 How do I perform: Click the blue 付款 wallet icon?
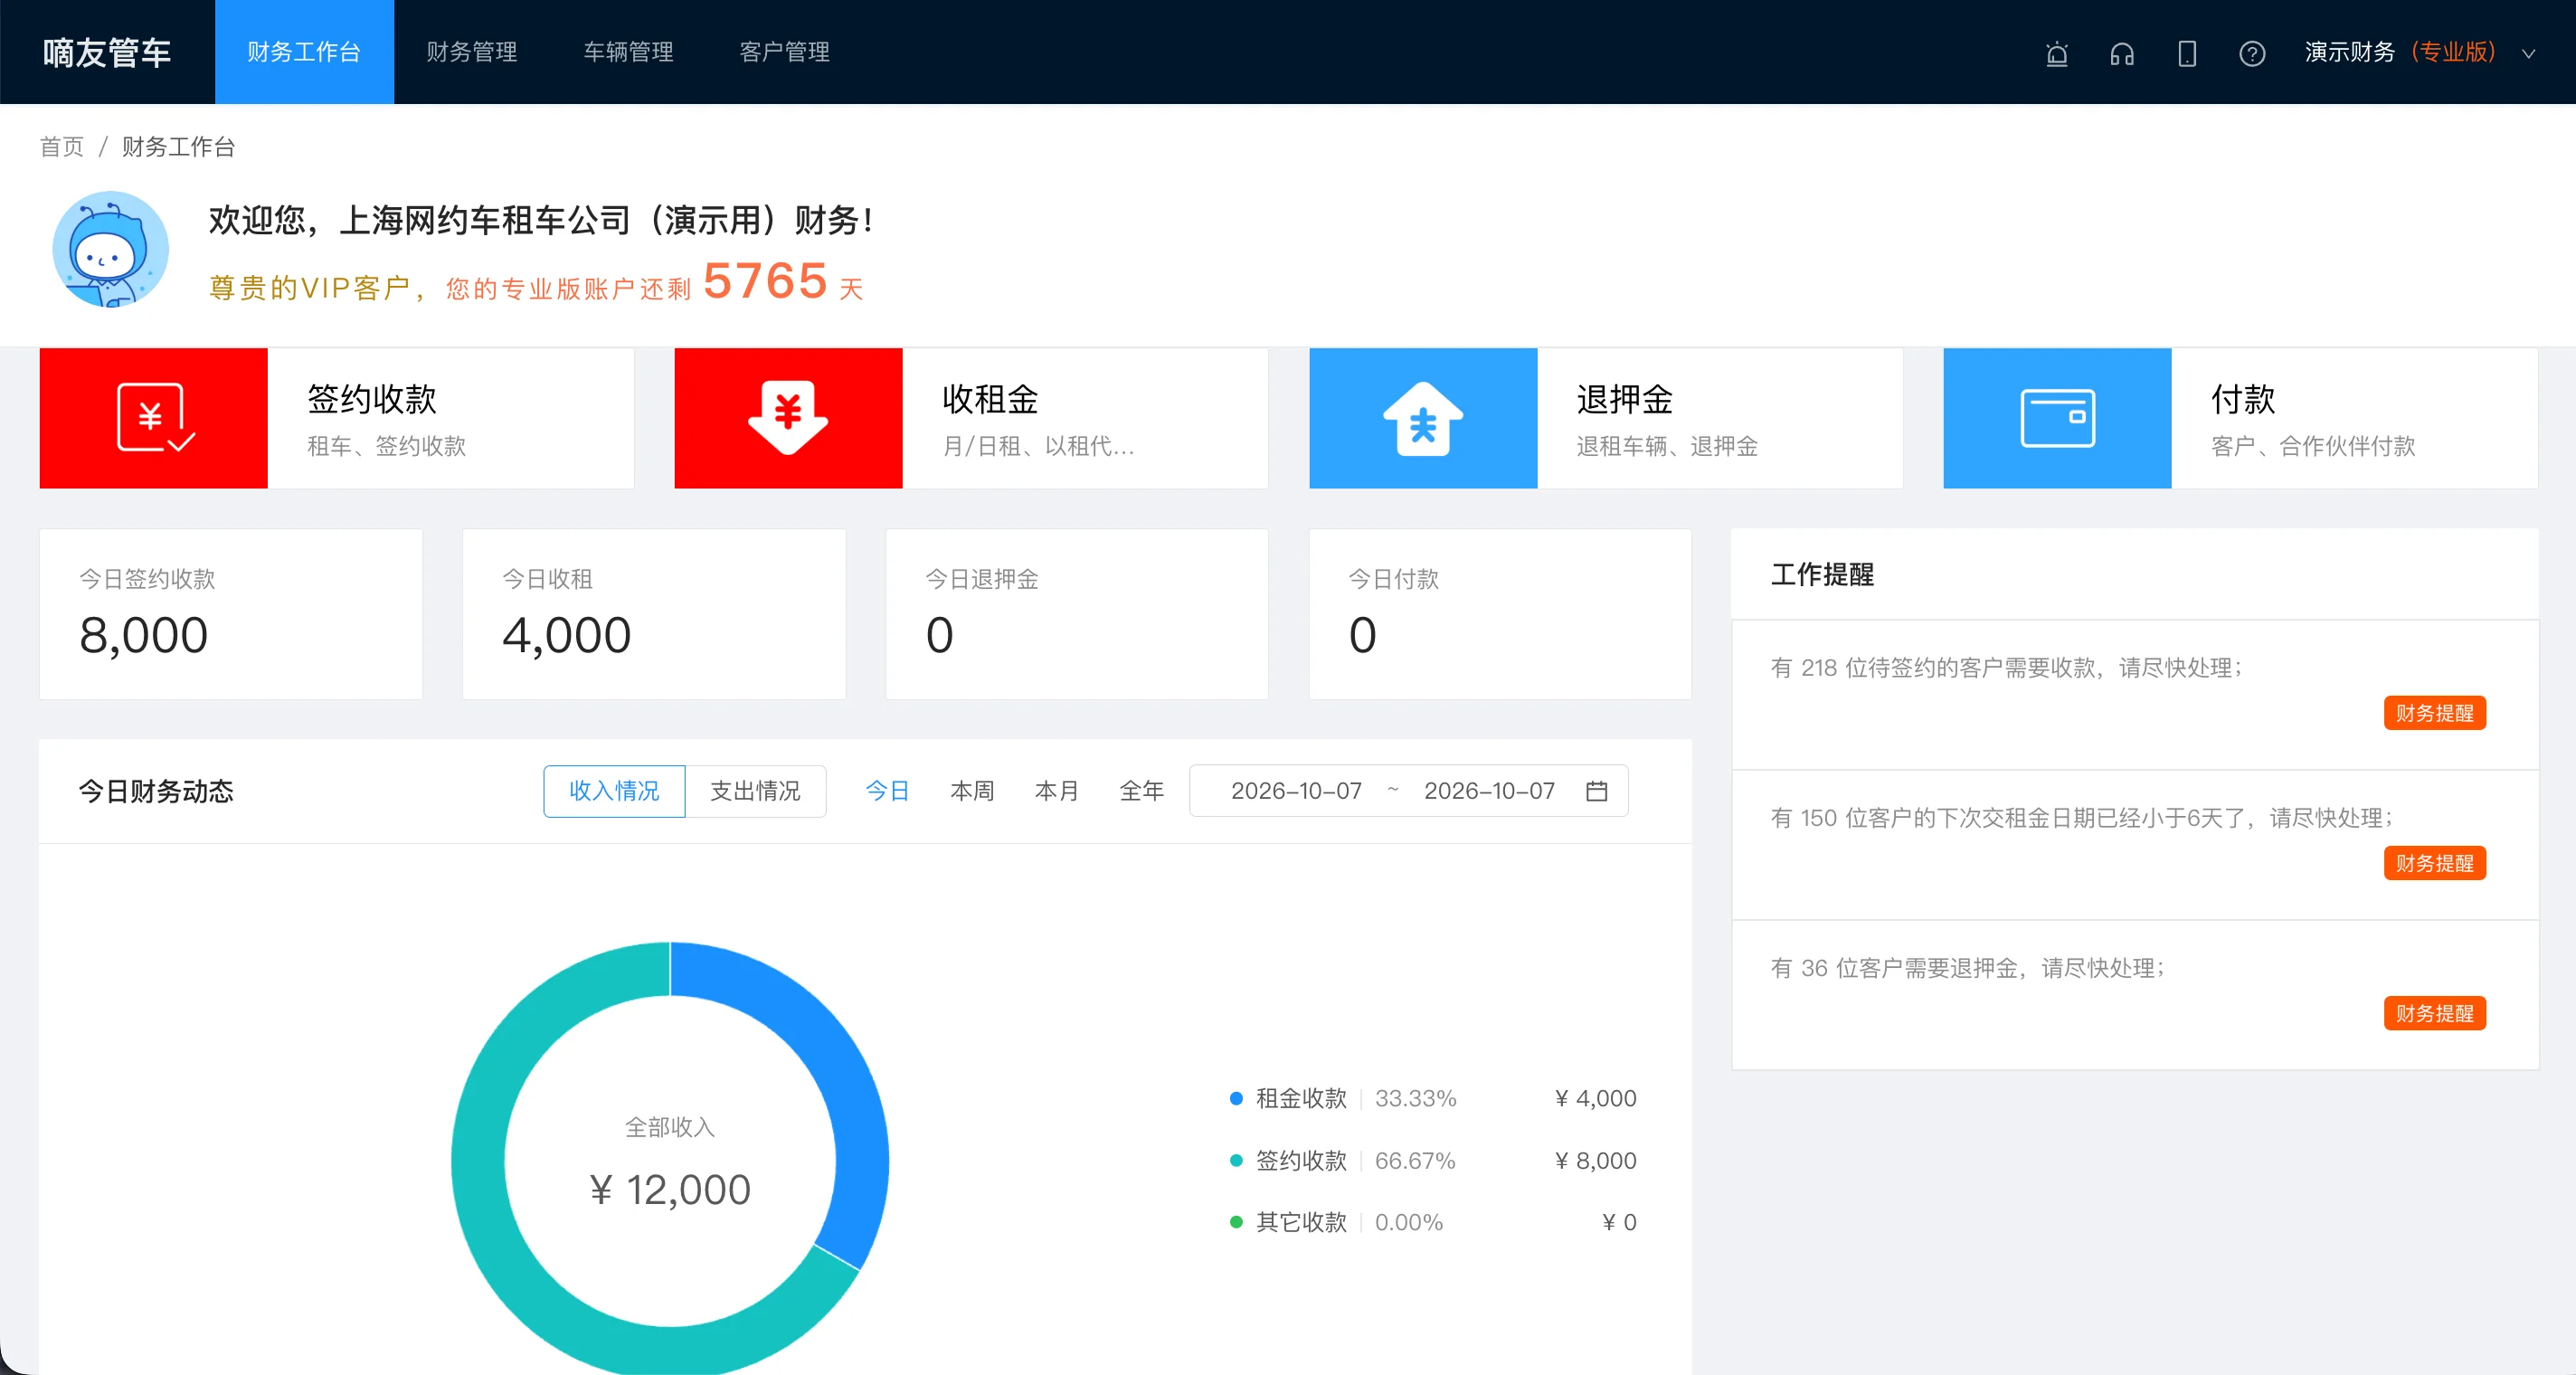coord(2057,418)
